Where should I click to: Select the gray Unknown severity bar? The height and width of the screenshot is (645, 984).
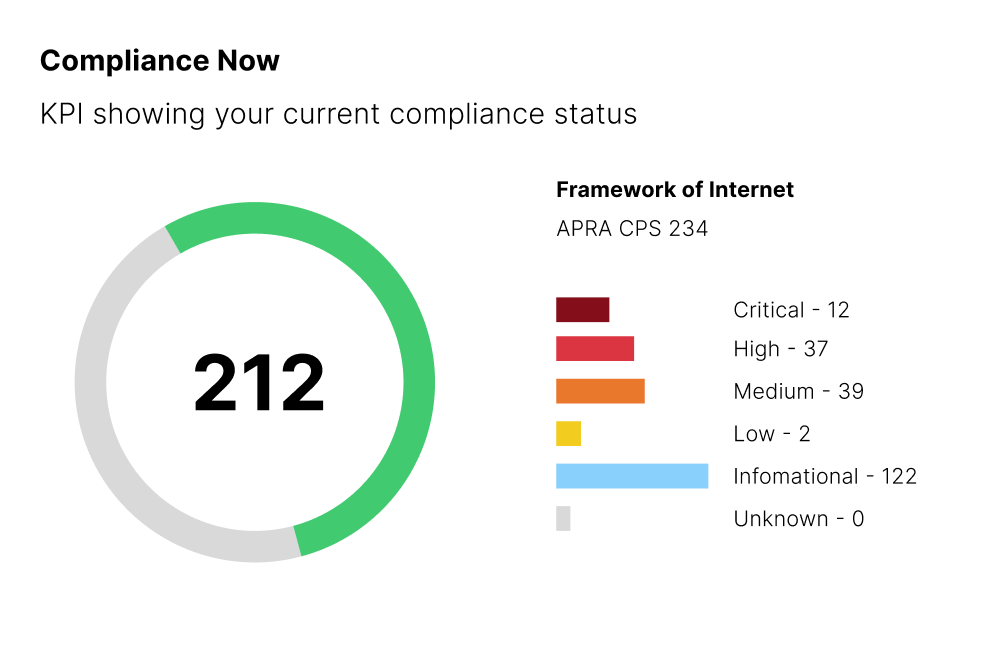(x=563, y=518)
